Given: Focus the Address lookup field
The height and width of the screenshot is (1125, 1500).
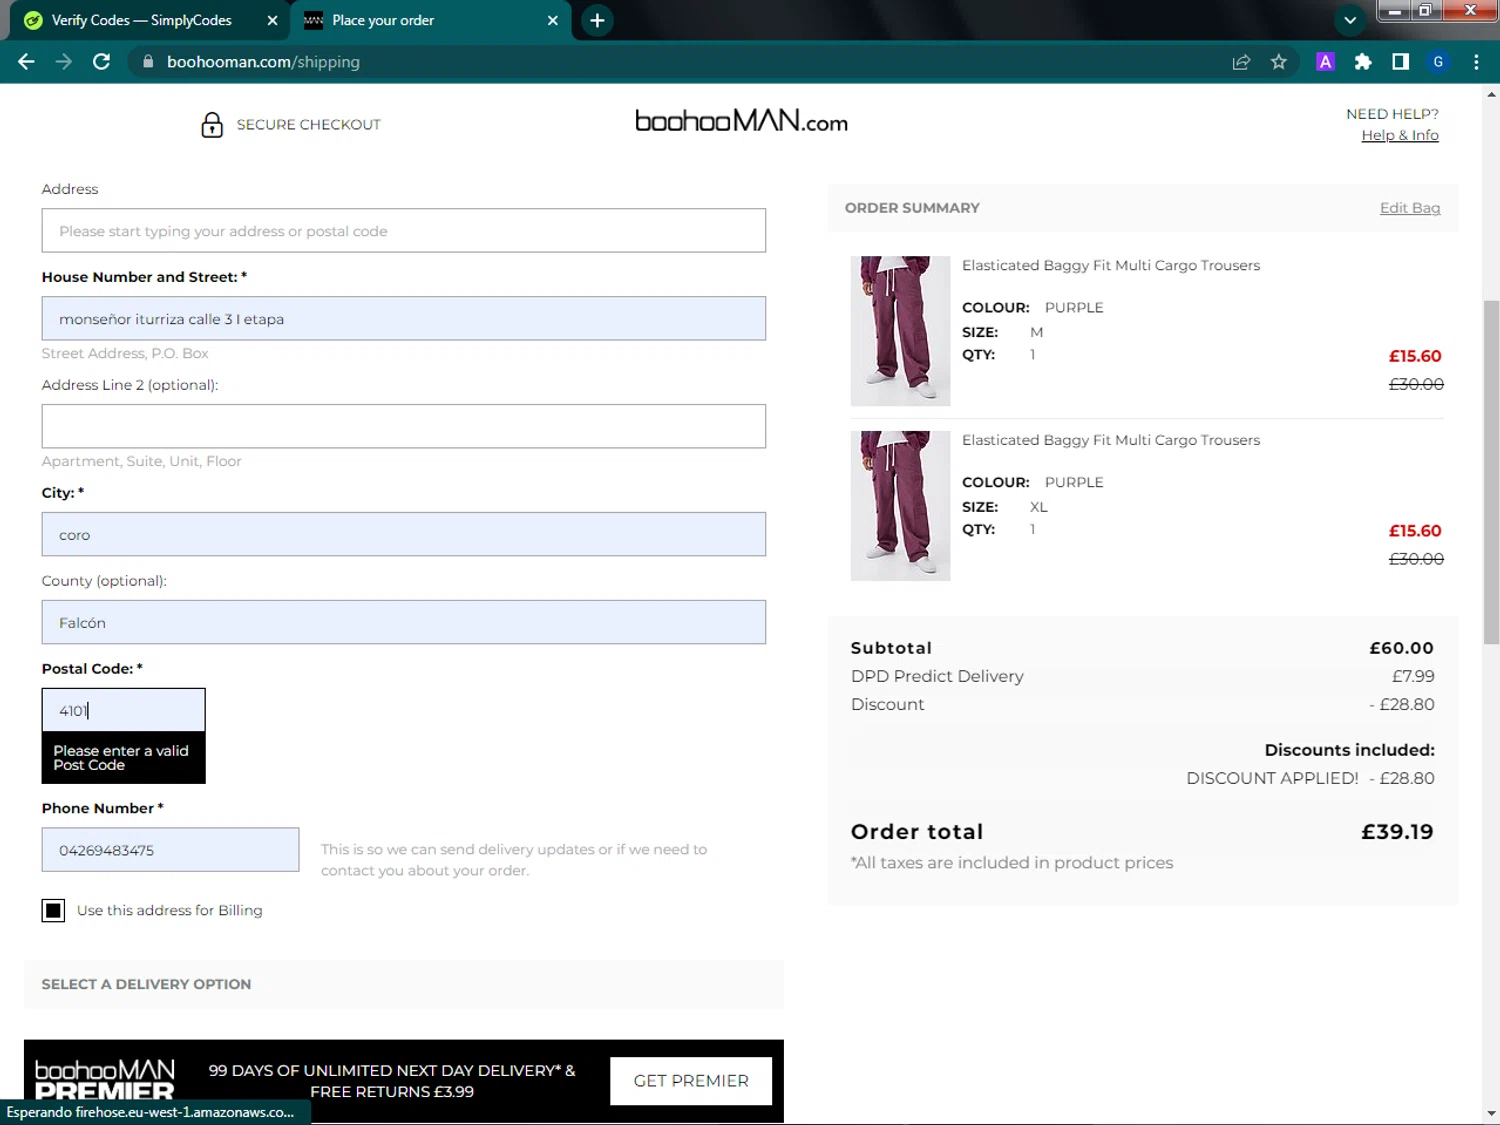Looking at the screenshot, I should click(404, 231).
